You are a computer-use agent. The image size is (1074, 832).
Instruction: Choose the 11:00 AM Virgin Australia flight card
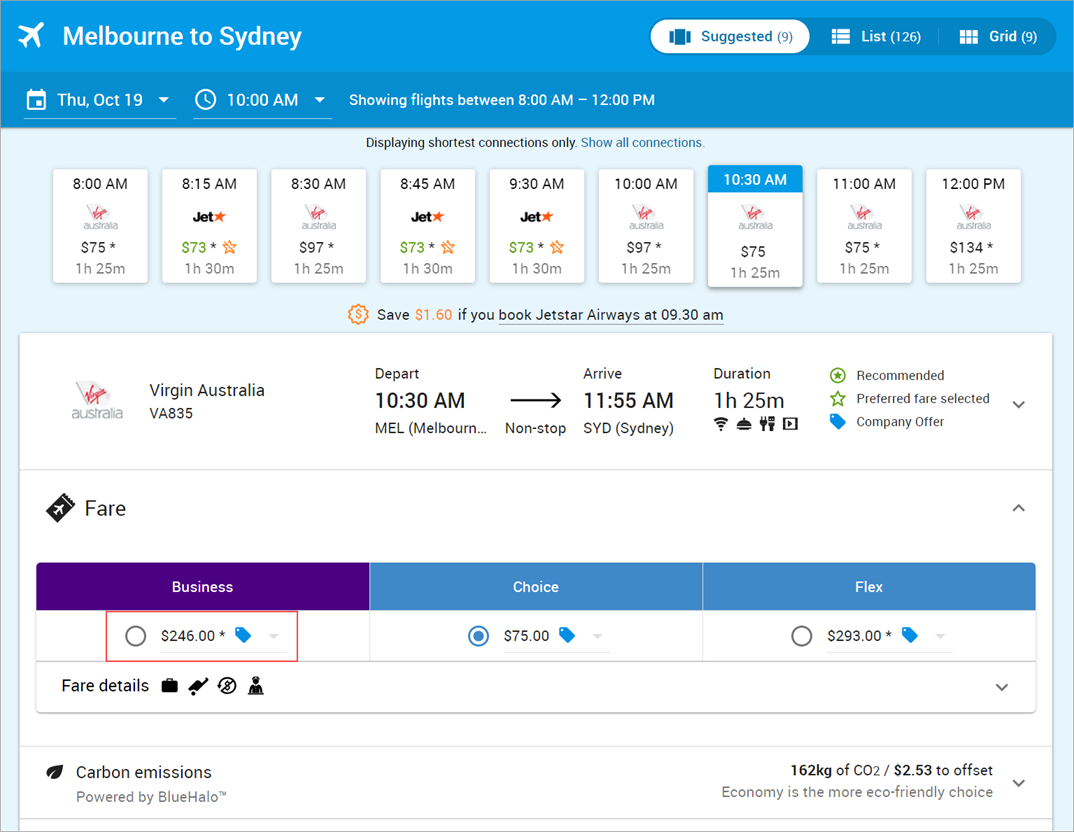[x=864, y=226]
